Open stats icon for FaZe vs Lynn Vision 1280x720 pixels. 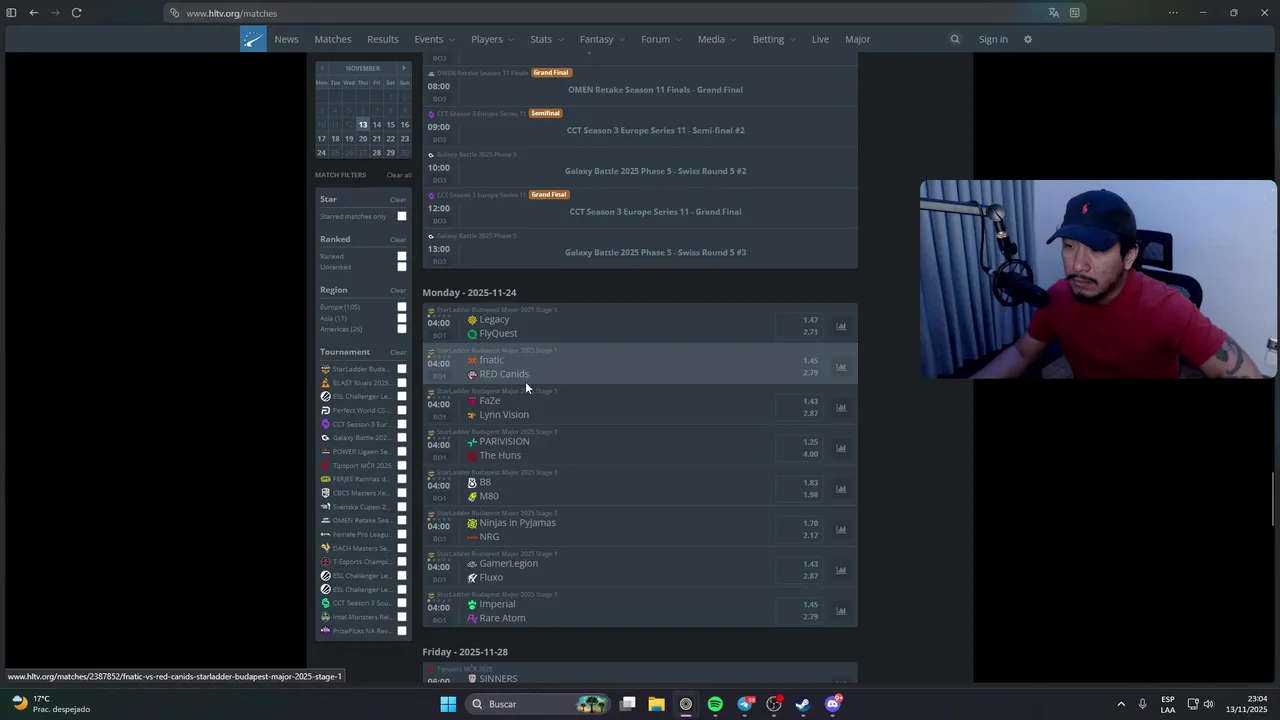point(841,408)
